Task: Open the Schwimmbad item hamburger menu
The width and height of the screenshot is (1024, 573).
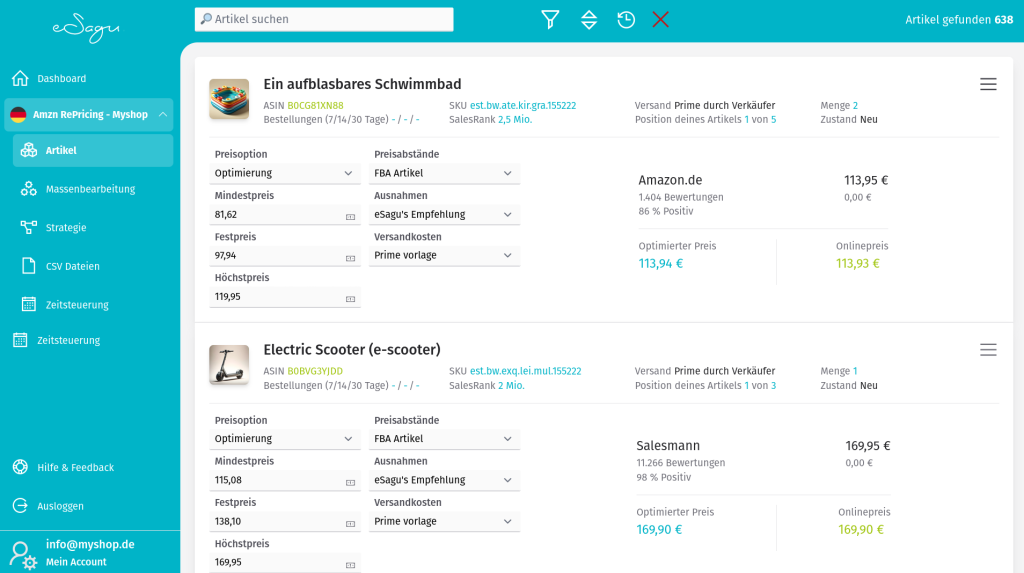Action: (988, 84)
